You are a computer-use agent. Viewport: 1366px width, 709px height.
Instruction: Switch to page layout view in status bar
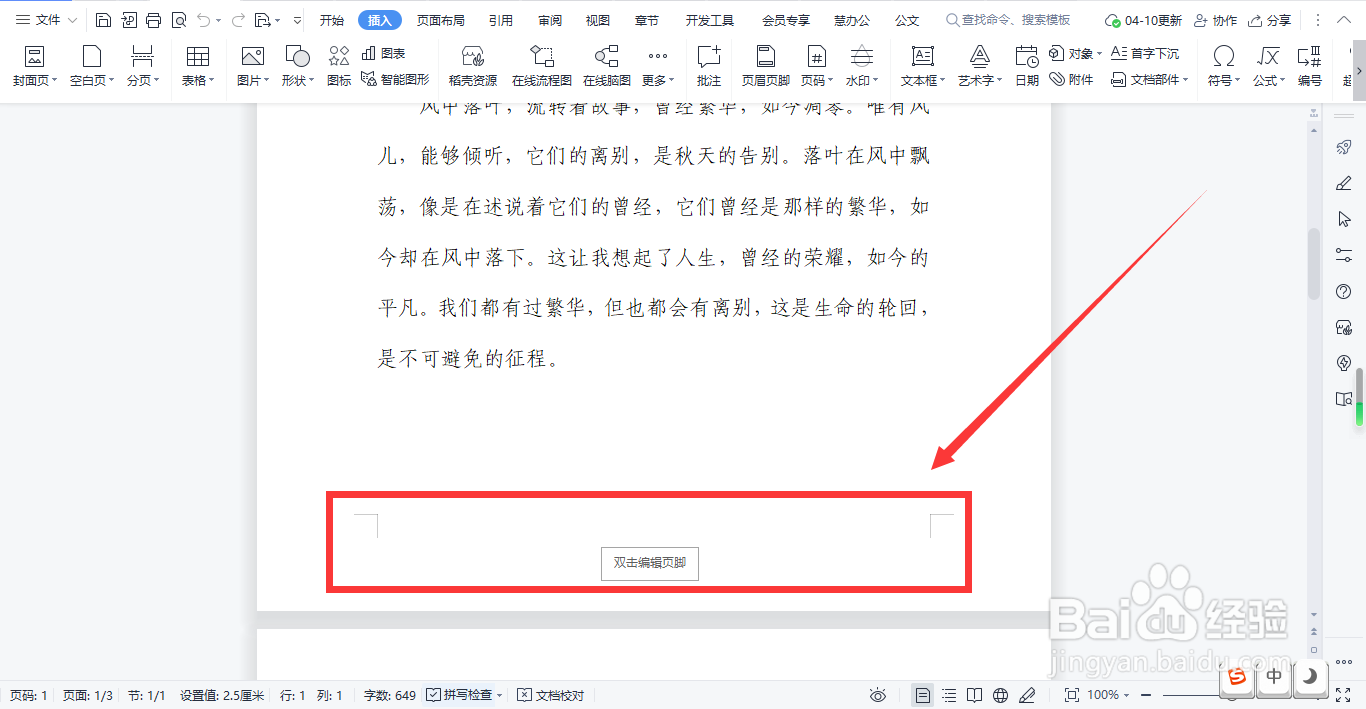tap(923, 695)
